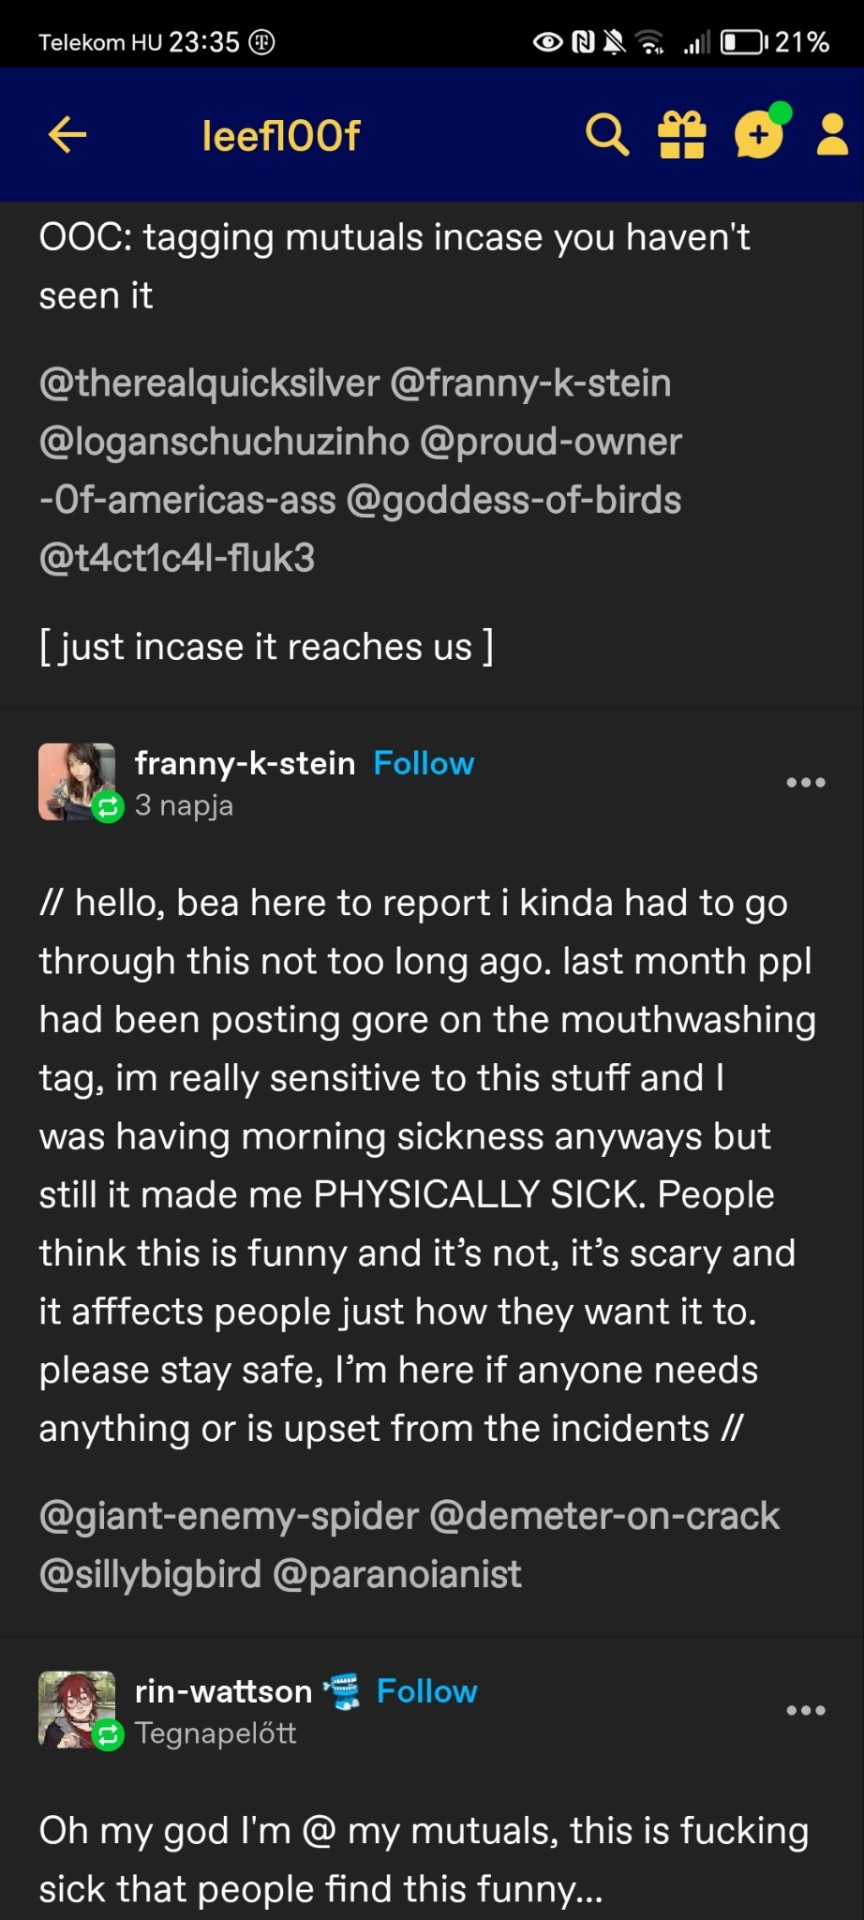Open search with the magnifier icon
864x1920 pixels.
606,135
